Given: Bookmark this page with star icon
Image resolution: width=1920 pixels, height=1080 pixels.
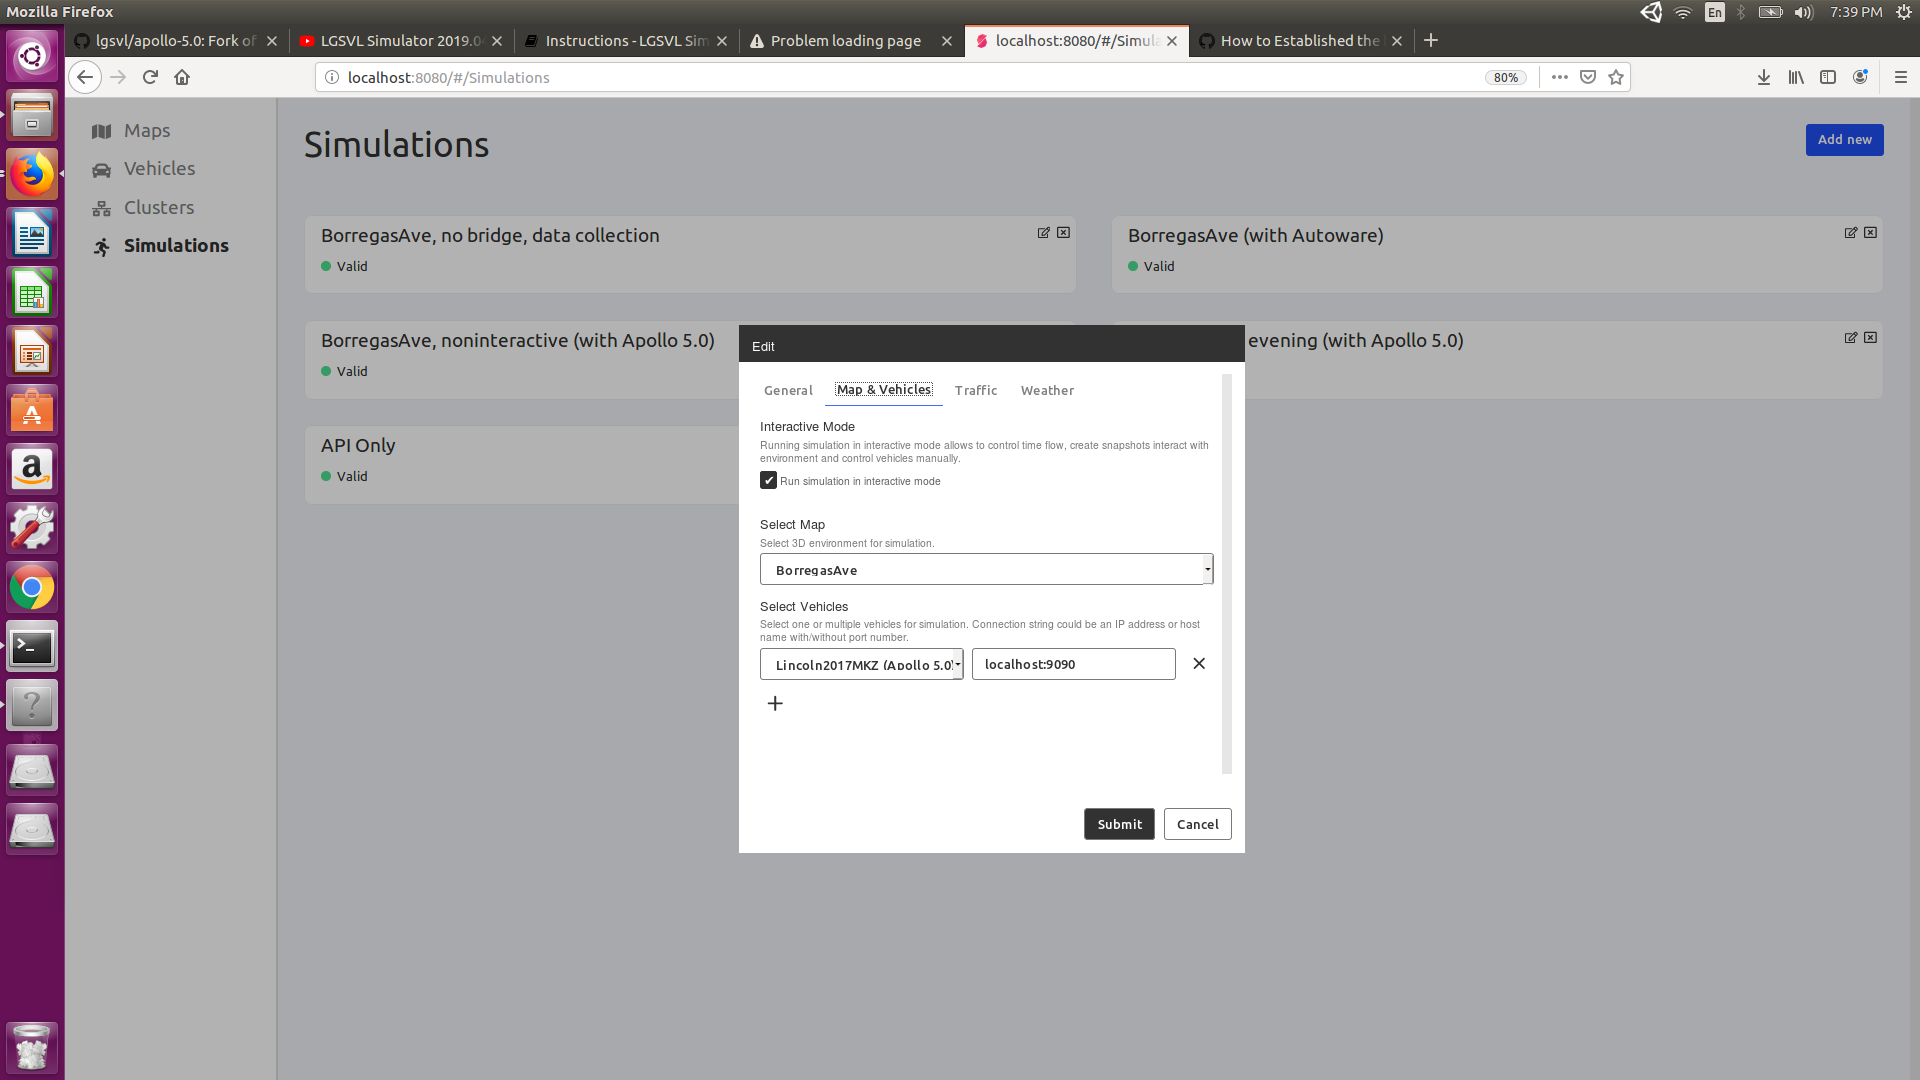Looking at the screenshot, I should [1616, 77].
